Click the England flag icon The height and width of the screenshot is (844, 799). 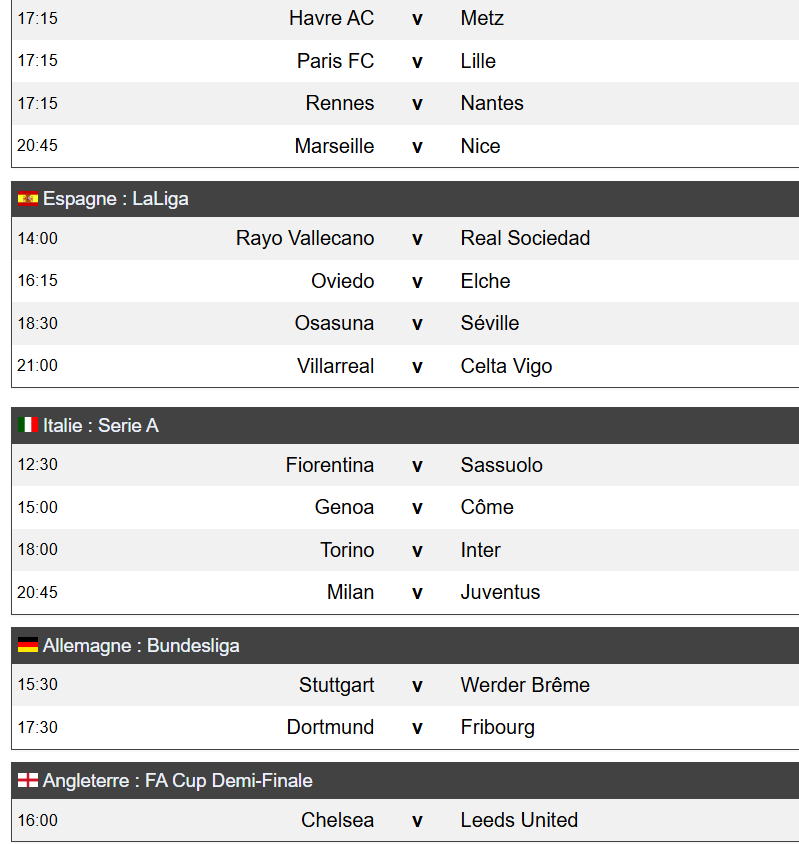click(27, 781)
